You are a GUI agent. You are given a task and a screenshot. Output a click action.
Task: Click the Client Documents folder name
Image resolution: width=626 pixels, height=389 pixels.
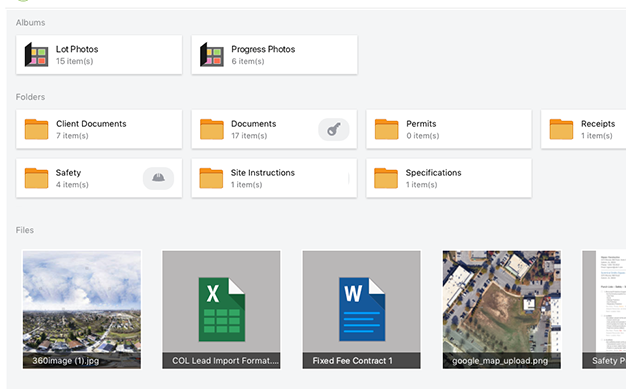click(91, 124)
